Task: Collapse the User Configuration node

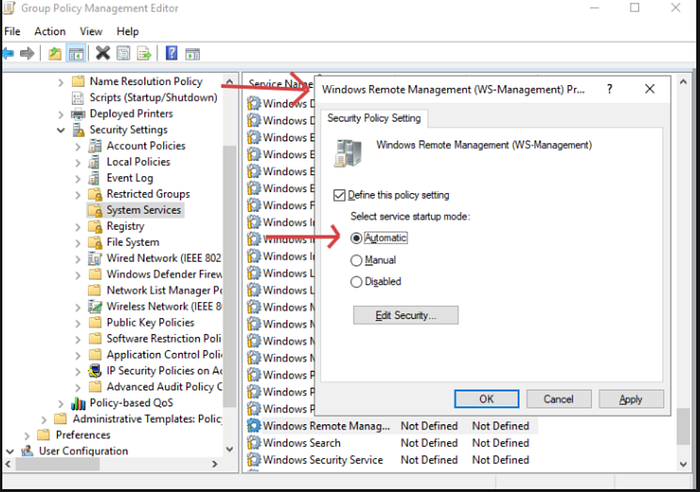Action: coord(10,451)
